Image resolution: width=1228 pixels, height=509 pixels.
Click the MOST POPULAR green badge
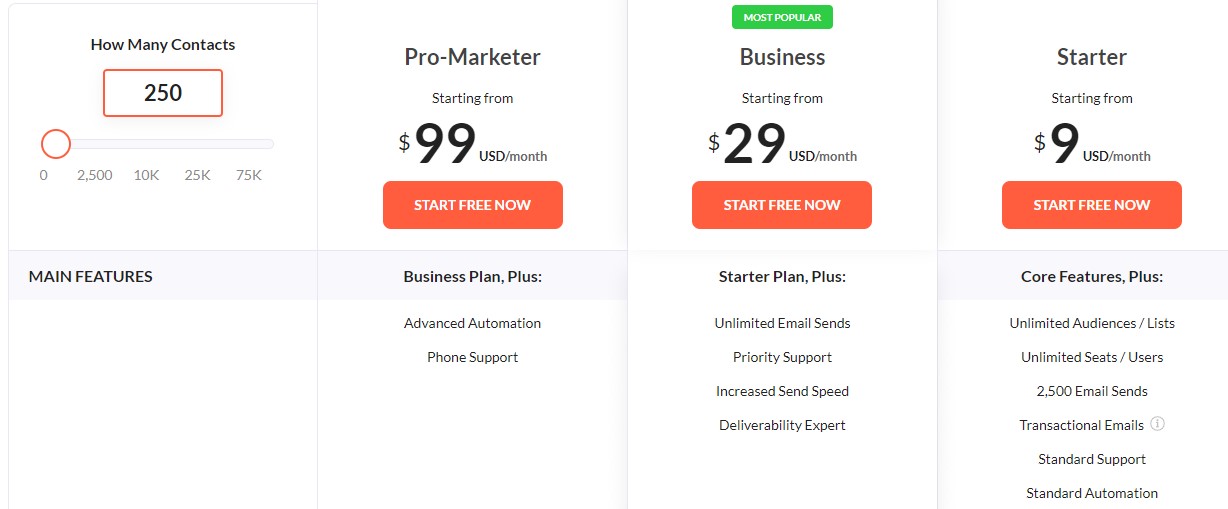(x=782, y=17)
